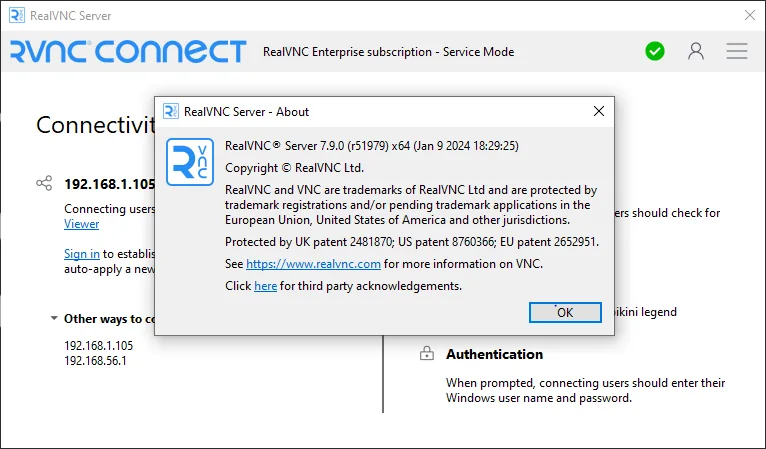This screenshot has width=766, height=449.
Task: Close the RealVNC Server - About dialog
Action: 599,111
